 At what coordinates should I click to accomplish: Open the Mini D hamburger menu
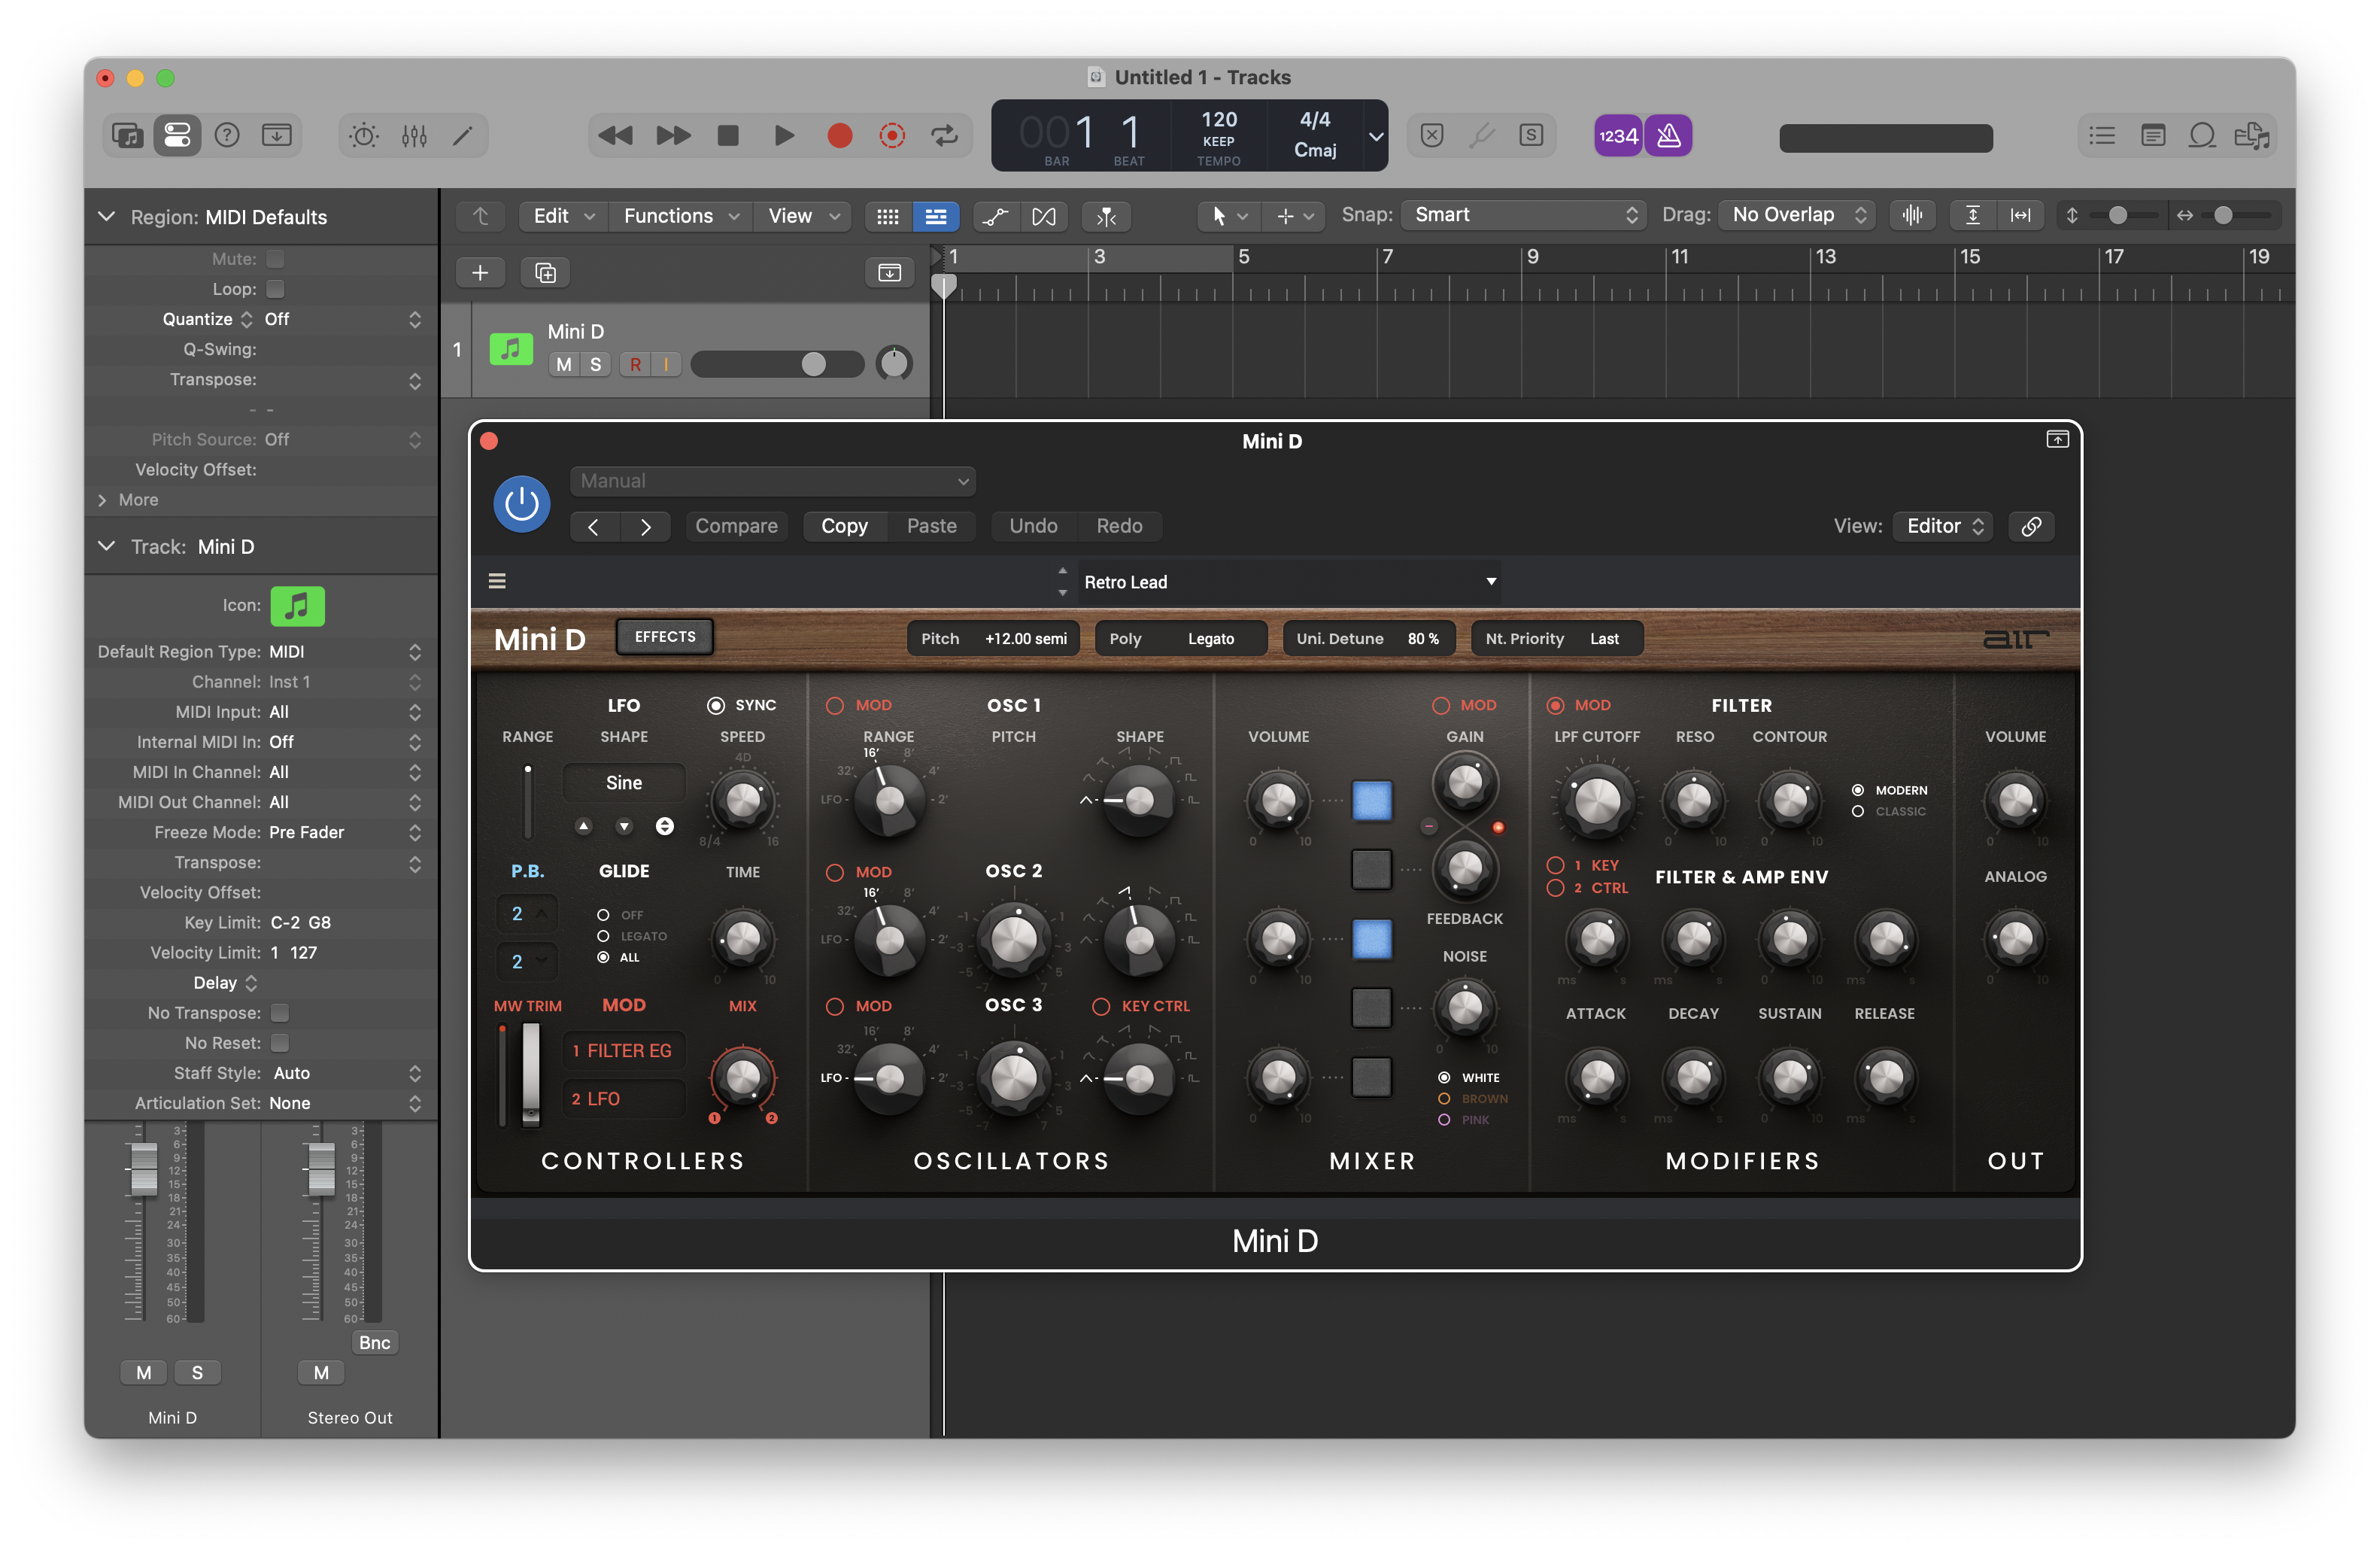point(497,581)
